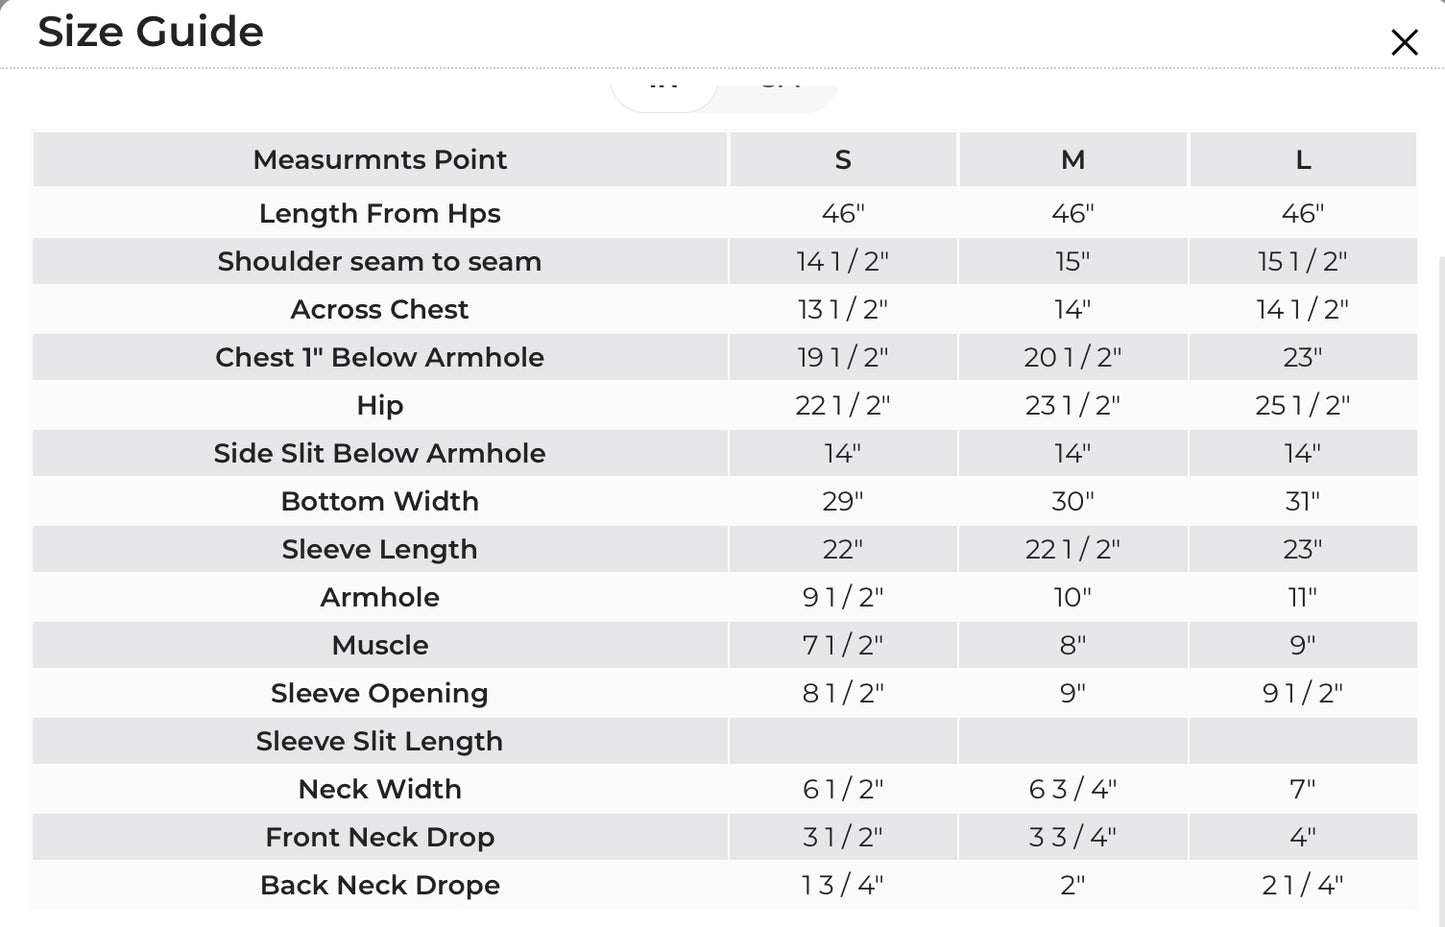Click the Hip row label
This screenshot has height=927, width=1445.
(x=380, y=405)
